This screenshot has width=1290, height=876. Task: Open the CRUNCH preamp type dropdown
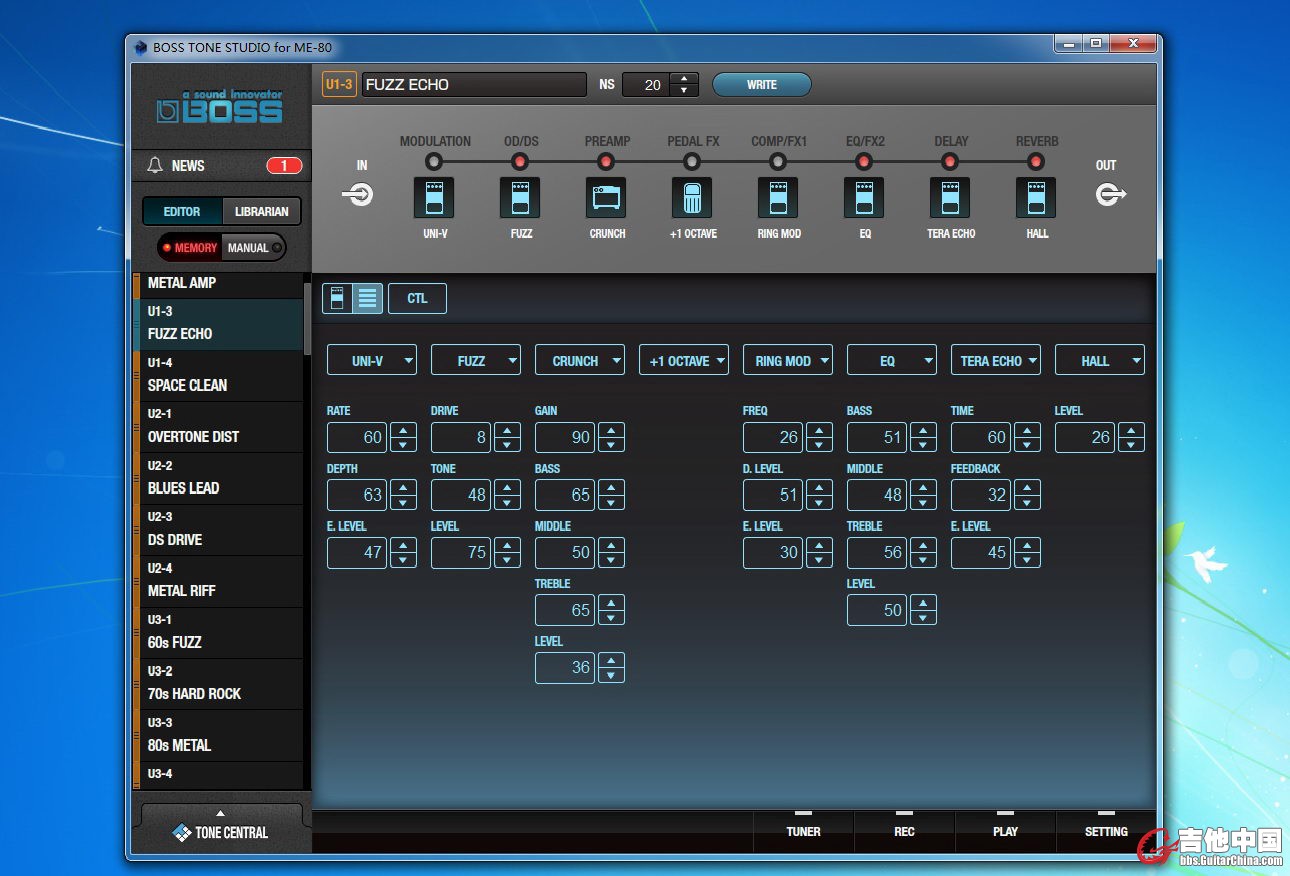(x=580, y=361)
